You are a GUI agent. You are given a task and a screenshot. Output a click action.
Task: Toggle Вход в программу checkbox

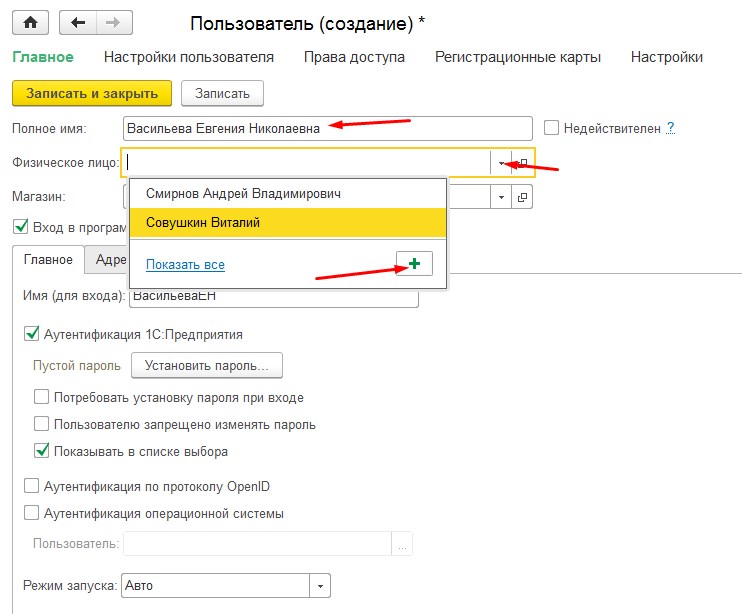[20, 227]
